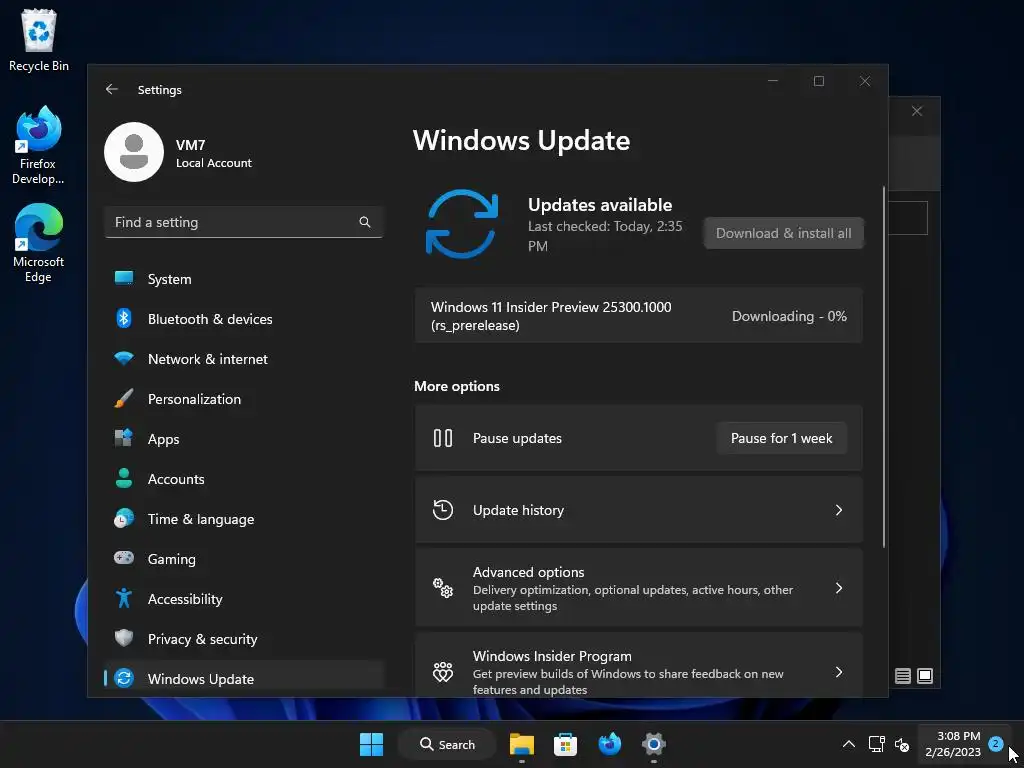Click the Last checked: Today, 2:35 PM text
Screen dimensions: 1024x768
pos(605,236)
